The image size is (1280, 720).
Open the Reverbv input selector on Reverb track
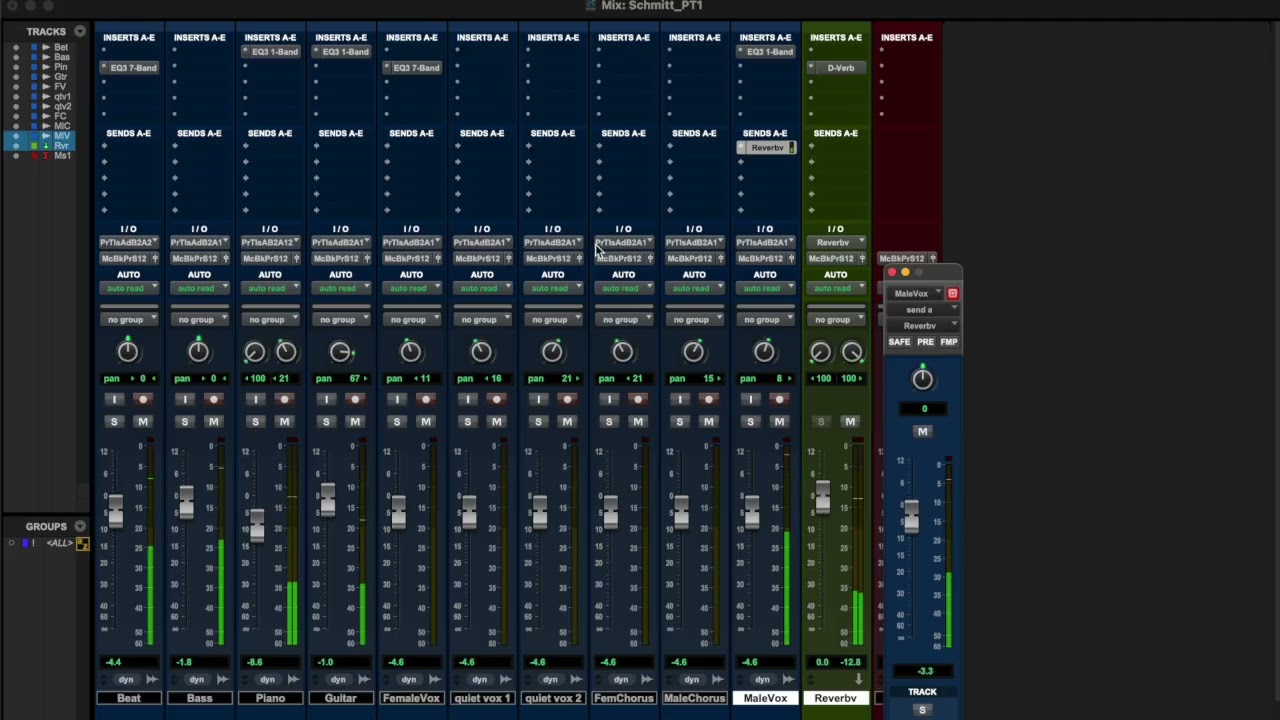tap(836, 243)
